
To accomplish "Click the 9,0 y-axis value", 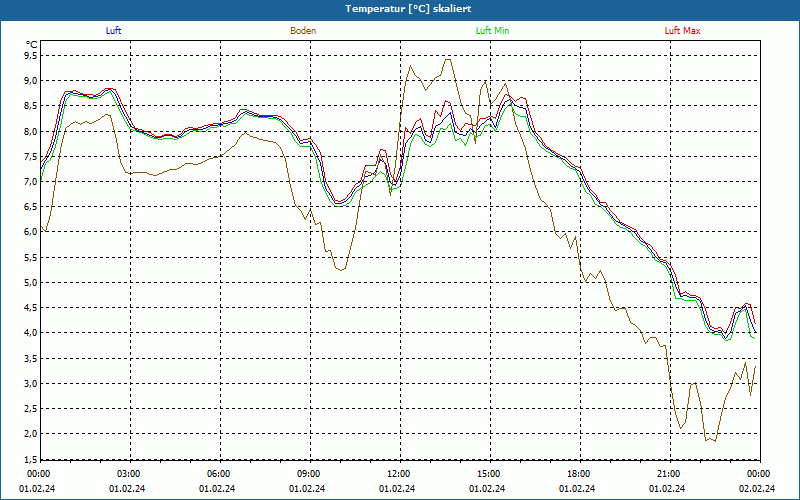I will pos(30,81).
